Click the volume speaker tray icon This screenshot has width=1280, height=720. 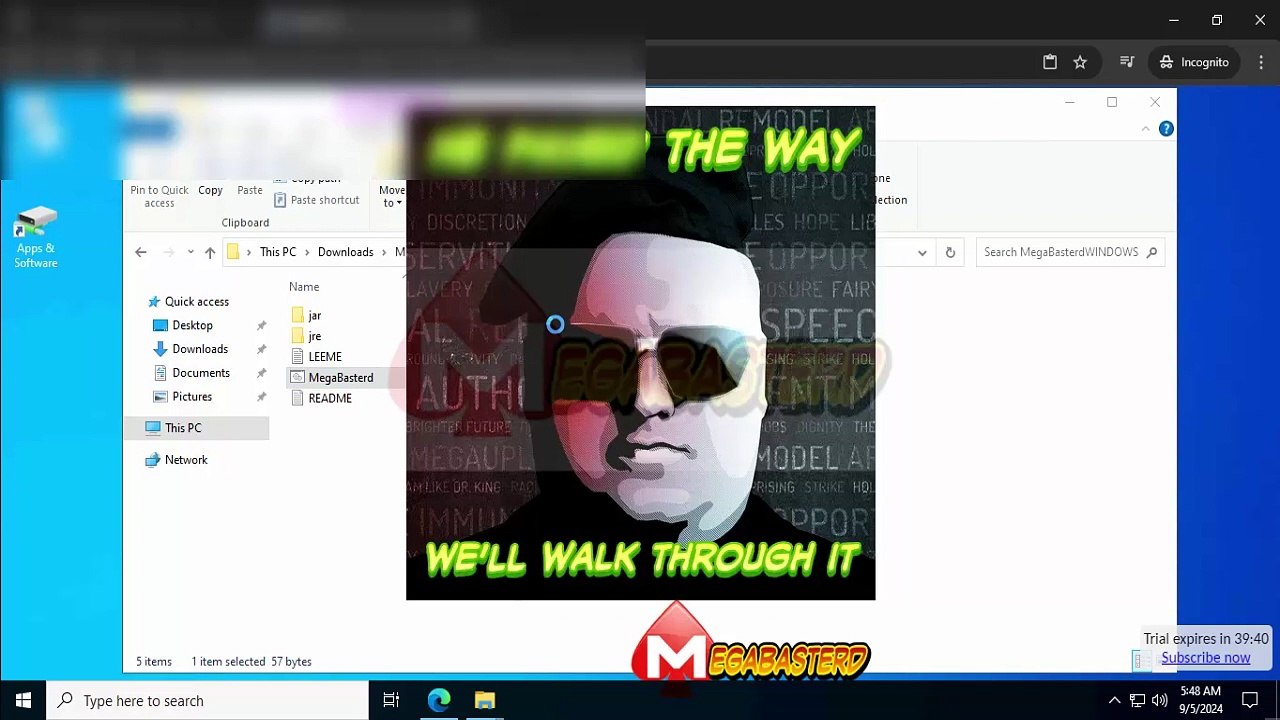pyautogui.click(x=1160, y=701)
